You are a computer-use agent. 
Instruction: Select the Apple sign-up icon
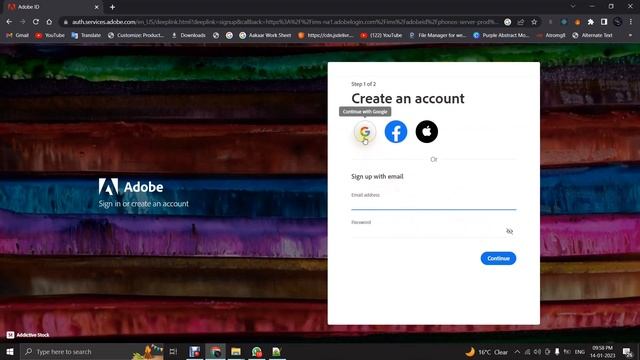pyautogui.click(x=427, y=131)
